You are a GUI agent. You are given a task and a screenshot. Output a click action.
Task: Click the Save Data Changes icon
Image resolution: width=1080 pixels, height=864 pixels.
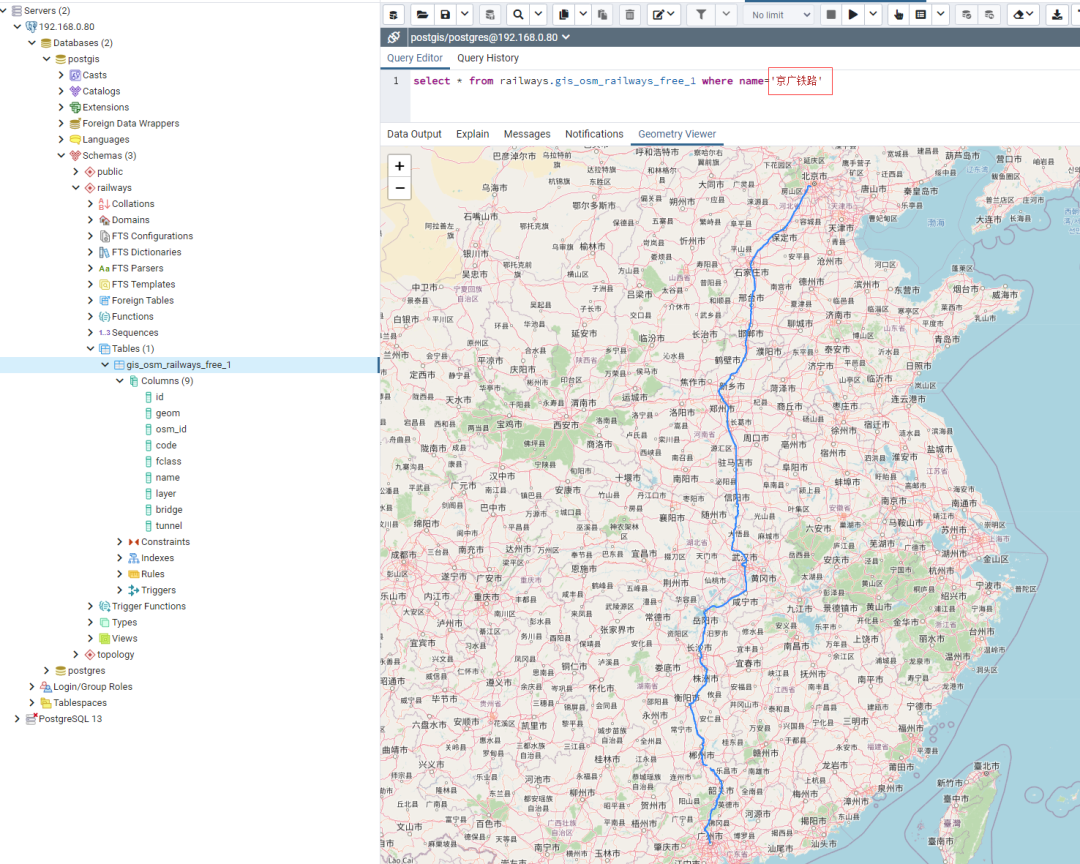click(x=490, y=14)
